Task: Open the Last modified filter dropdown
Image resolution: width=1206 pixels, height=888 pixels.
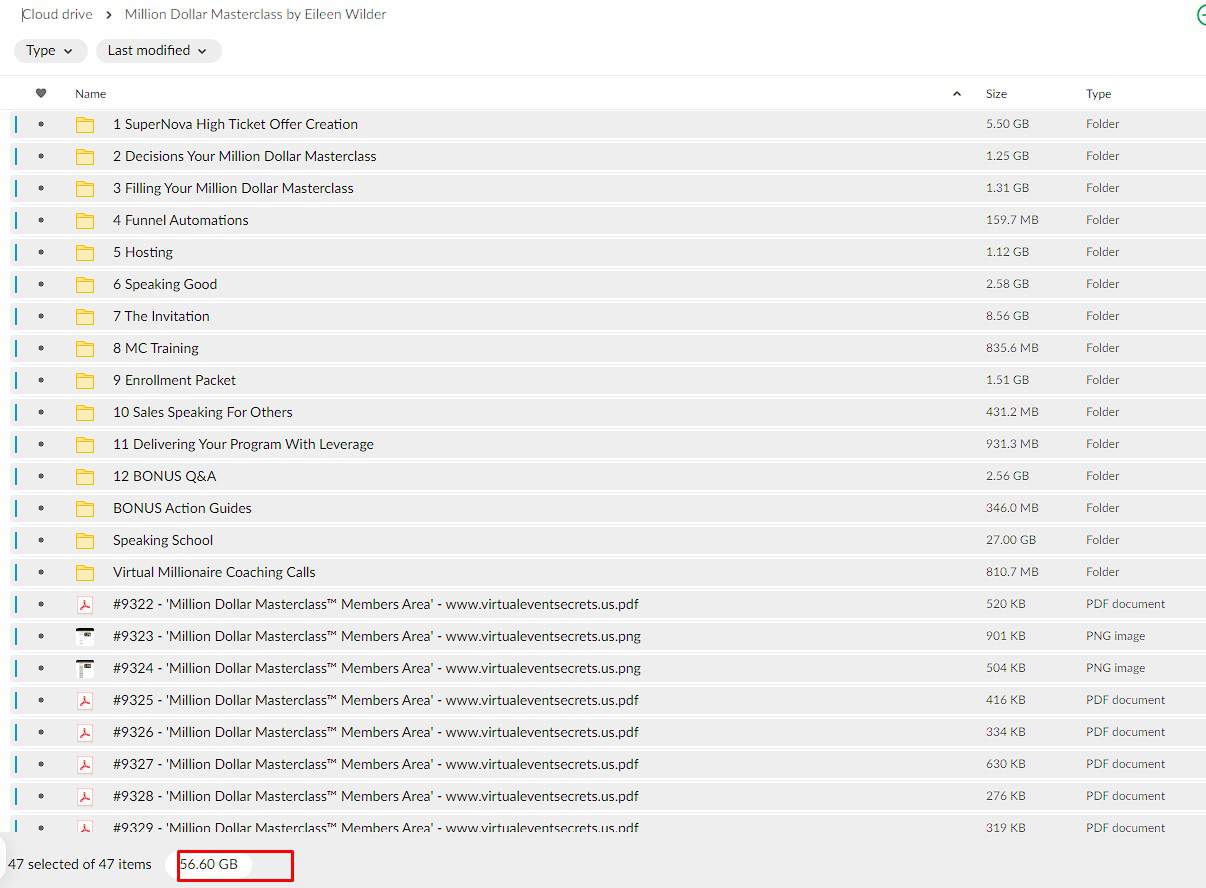Action: pos(157,51)
